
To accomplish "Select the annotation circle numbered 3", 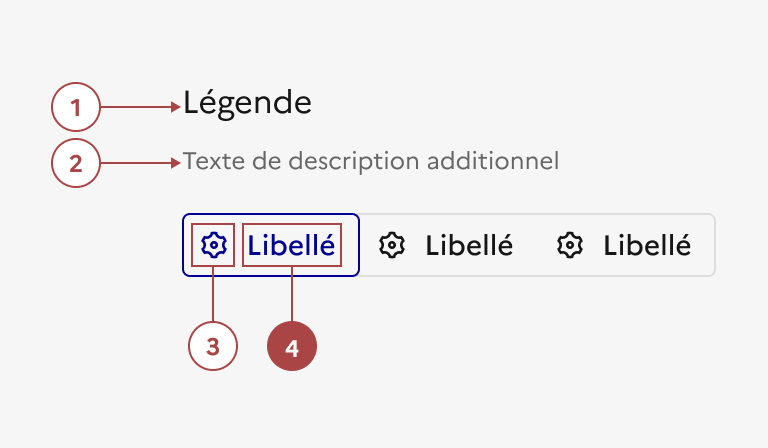I will click(213, 347).
